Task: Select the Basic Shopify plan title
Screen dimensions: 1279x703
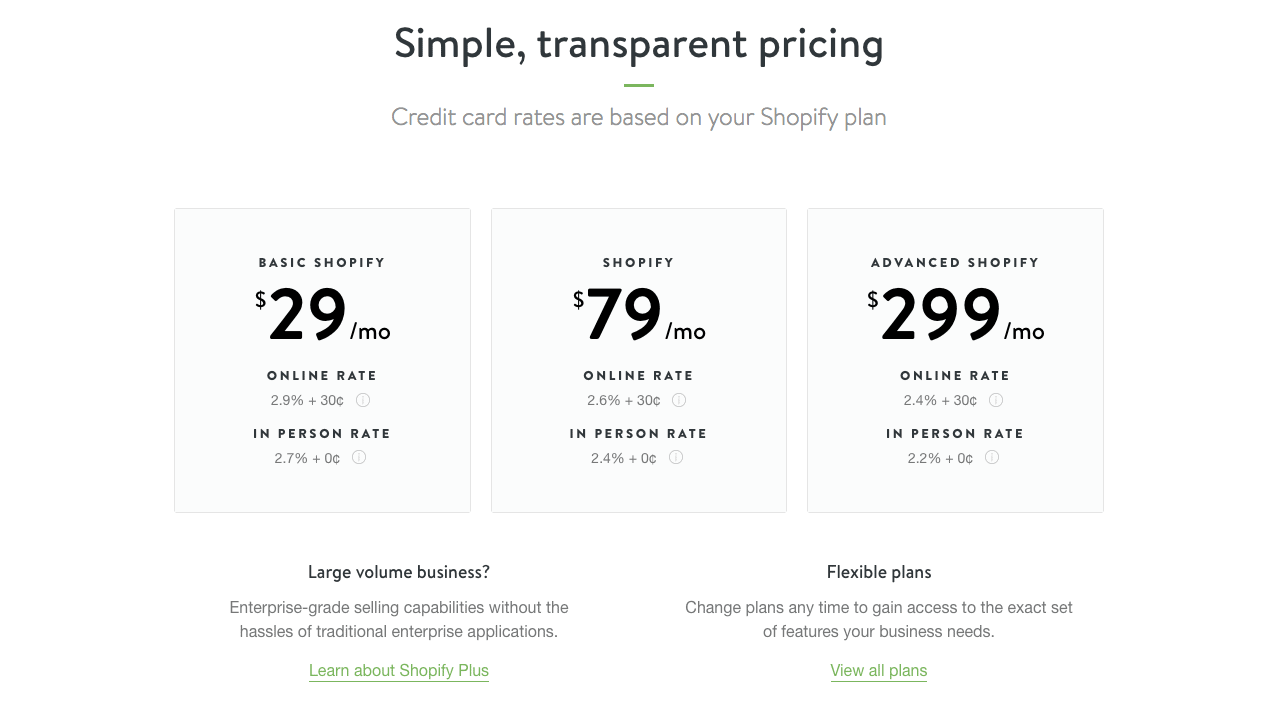Action: click(322, 263)
